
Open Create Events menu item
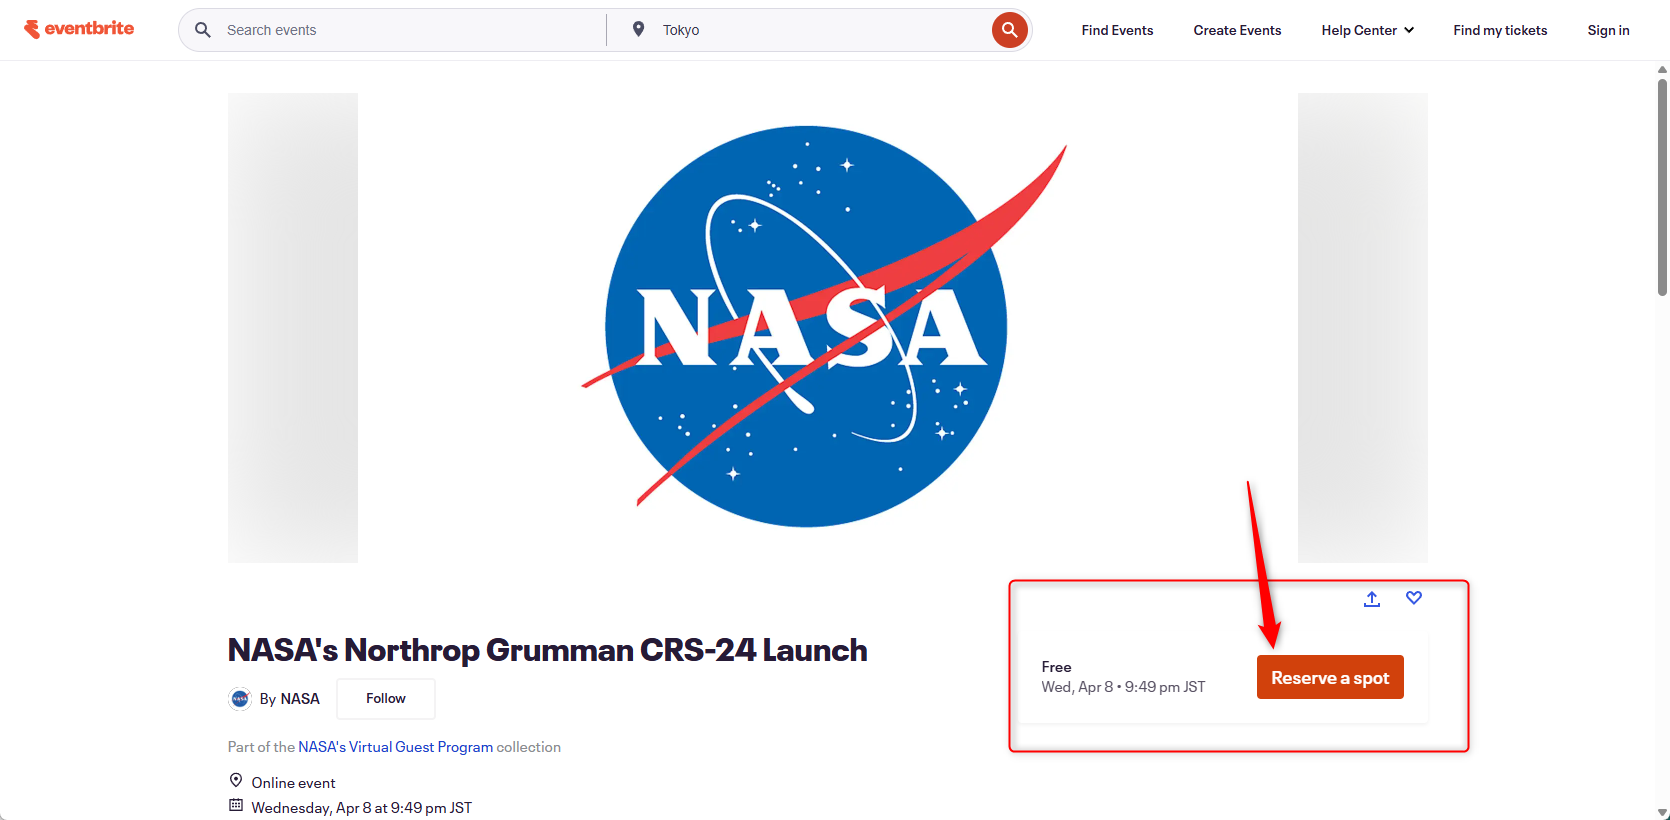(x=1237, y=30)
